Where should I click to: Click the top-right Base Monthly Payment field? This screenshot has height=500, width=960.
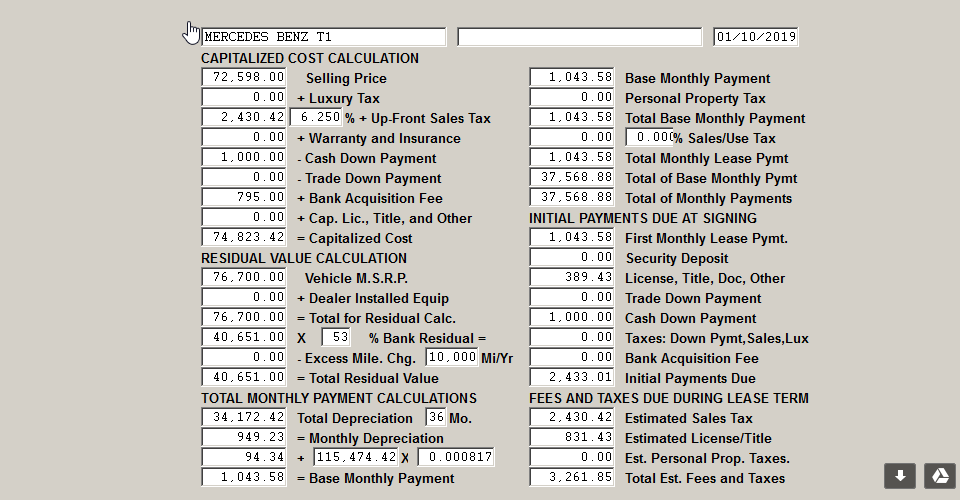[572, 77]
